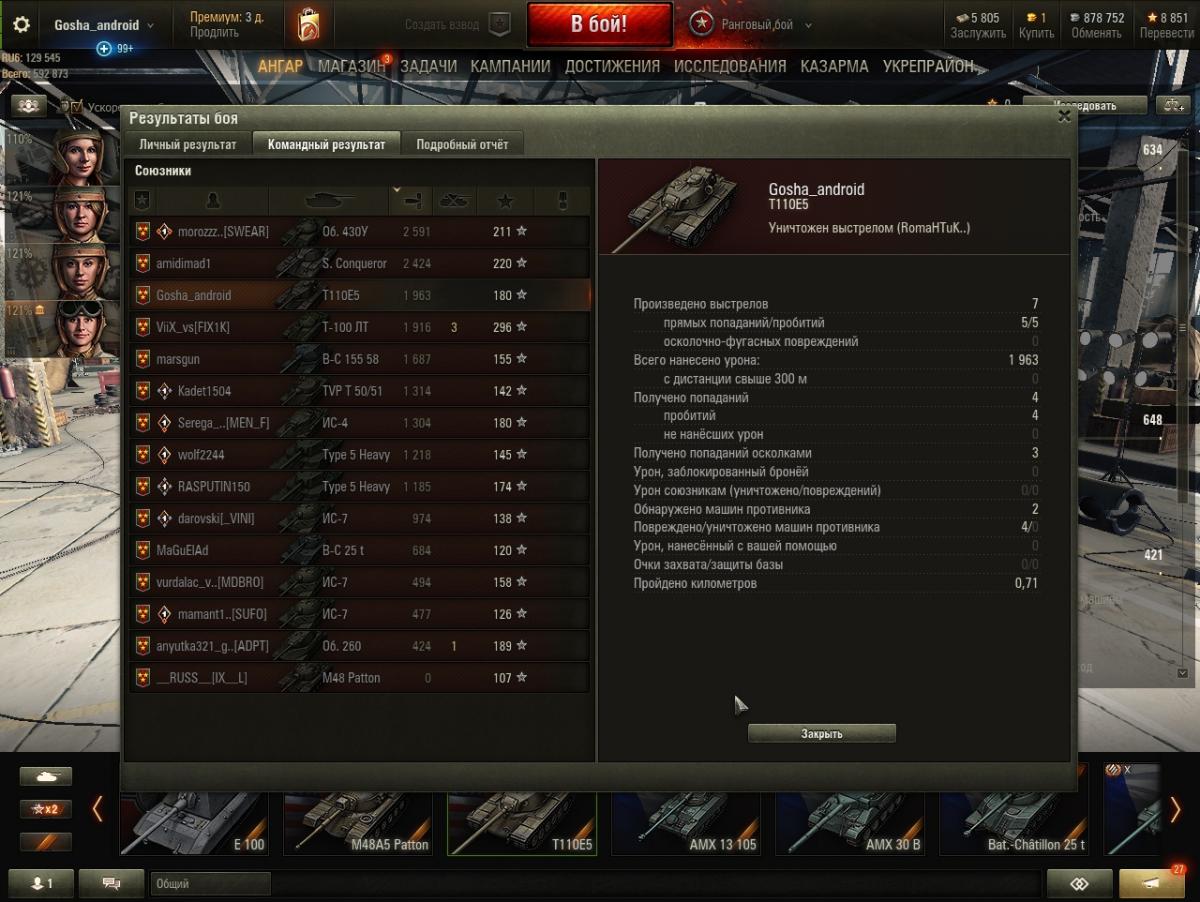Screen dimensions: 1200x902
Task: Open the settings gear menu
Action: click(22, 25)
